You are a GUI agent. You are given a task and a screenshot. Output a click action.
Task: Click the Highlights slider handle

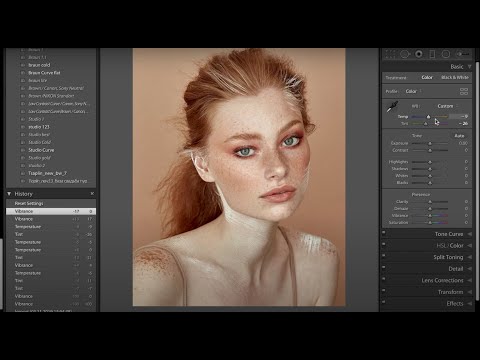[430, 162]
